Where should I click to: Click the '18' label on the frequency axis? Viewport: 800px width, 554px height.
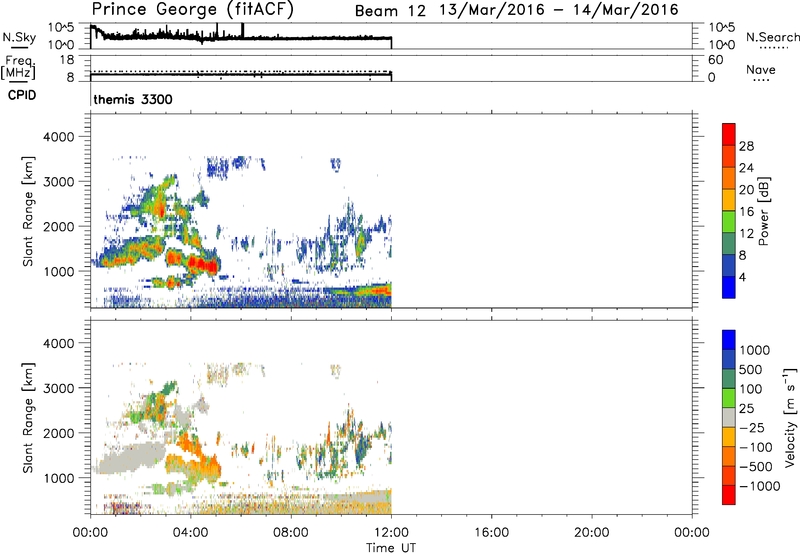point(67,60)
